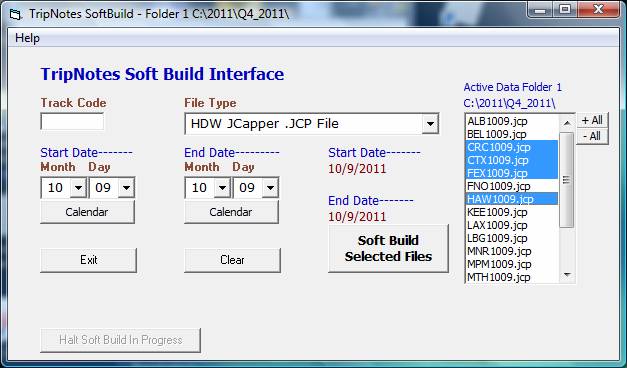Select all files with + All button
This screenshot has width=627, height=368.
(592, 120)
